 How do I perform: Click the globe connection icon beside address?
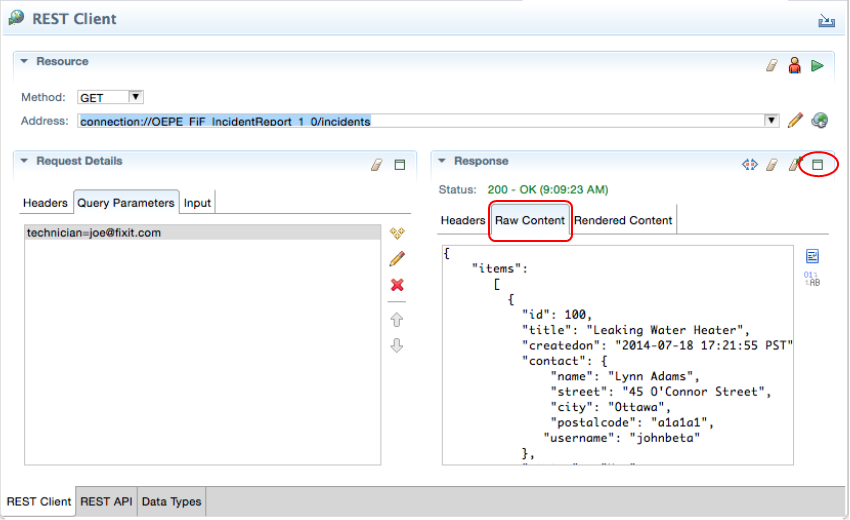820,120
